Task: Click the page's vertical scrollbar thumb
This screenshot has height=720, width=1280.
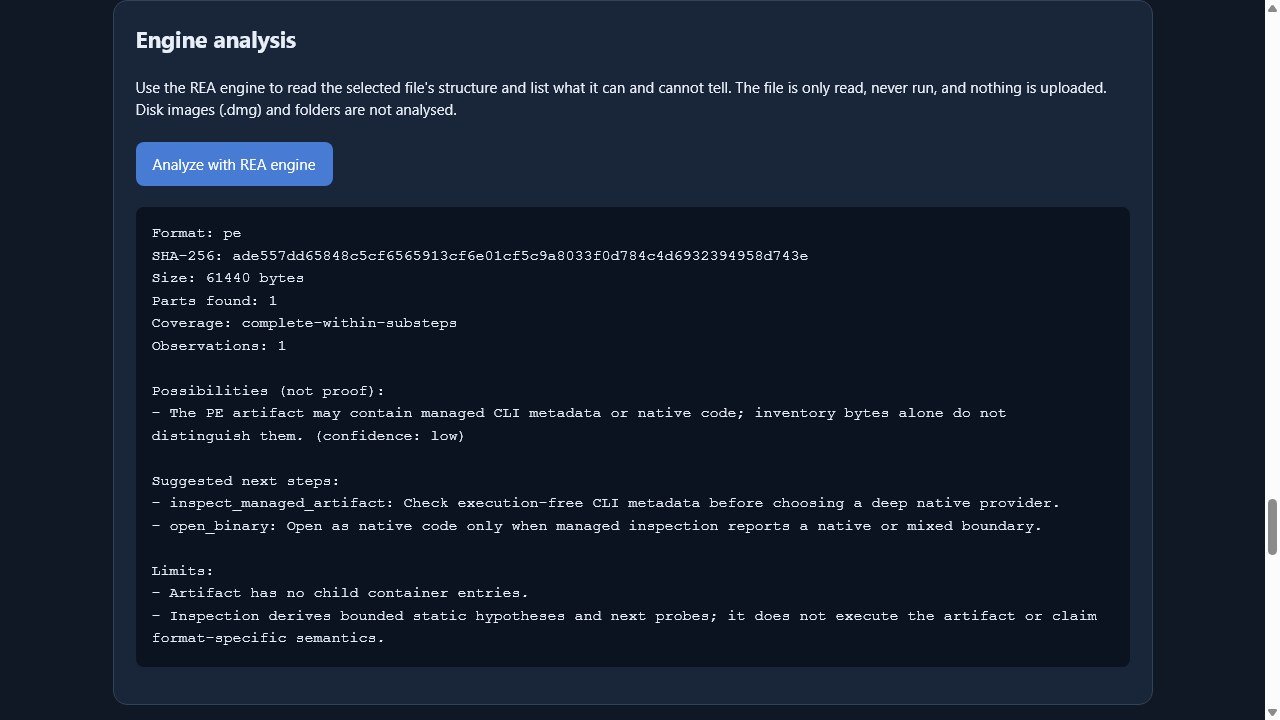Action: point(1272,527)
